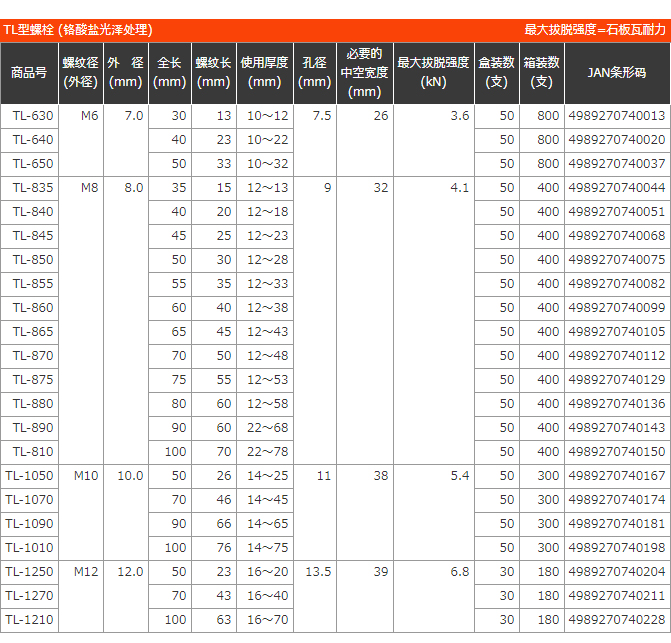Select the 13.5 hole diameter cell
Screen dimensions: 671x643
pyautogui.click(x=316, y=572)
